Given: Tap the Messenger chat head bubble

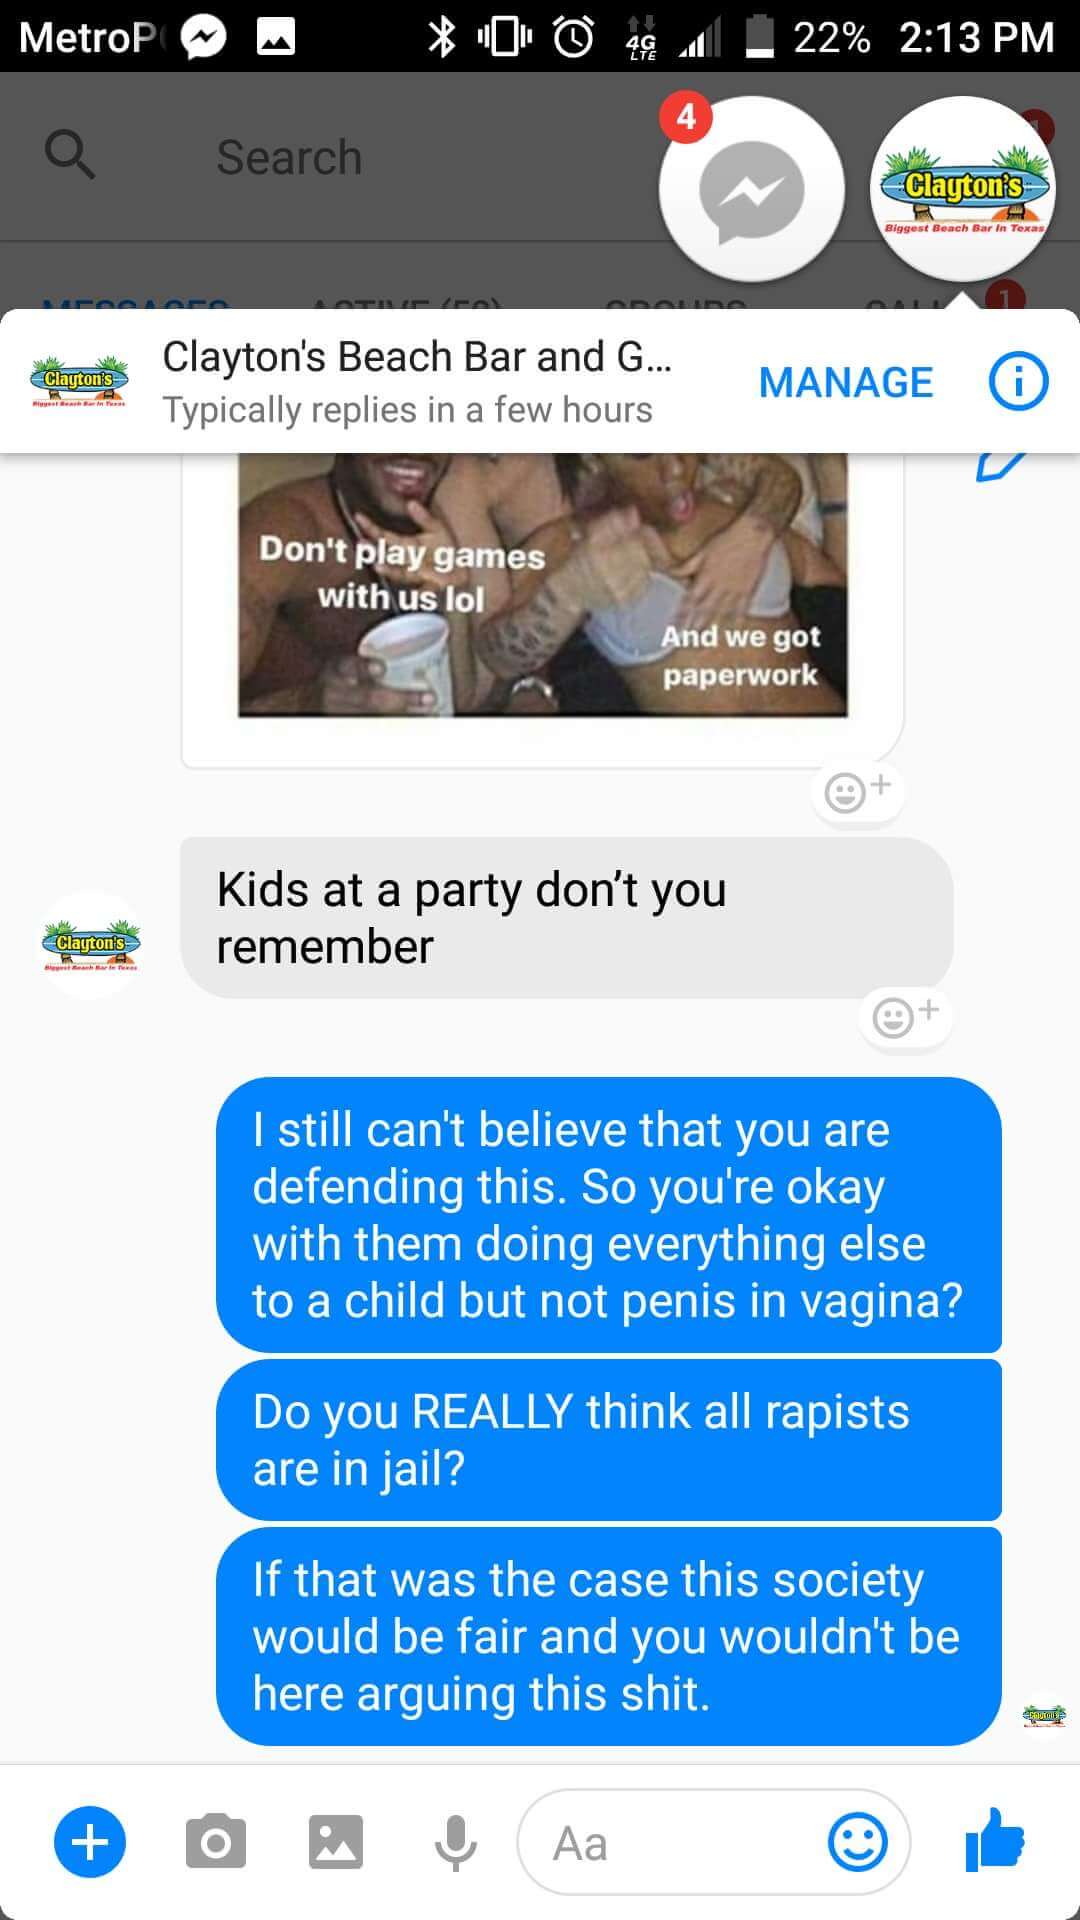Looking at the screenshot, I should 751,188.
